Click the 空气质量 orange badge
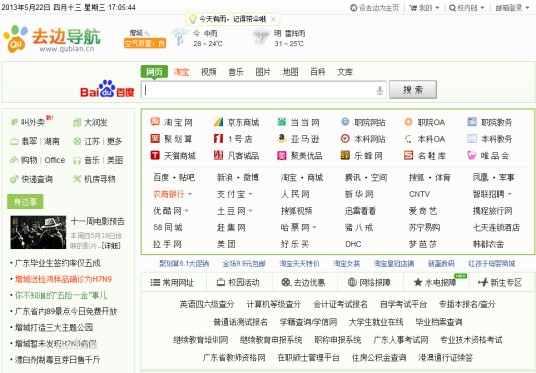 click(x=145, y=43)
